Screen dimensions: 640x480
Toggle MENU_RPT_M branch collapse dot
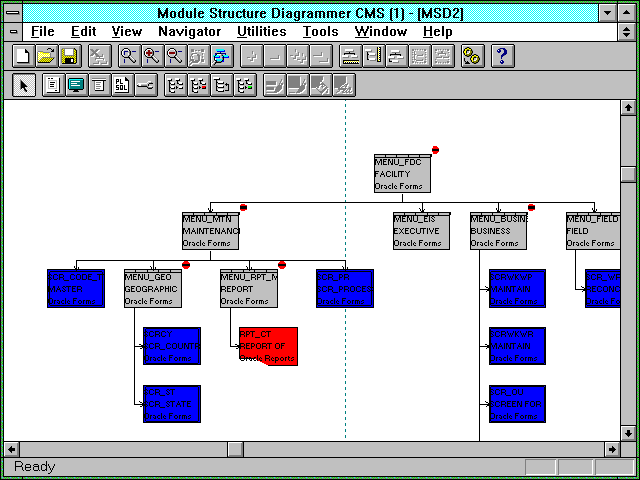(x=282, y=265)
